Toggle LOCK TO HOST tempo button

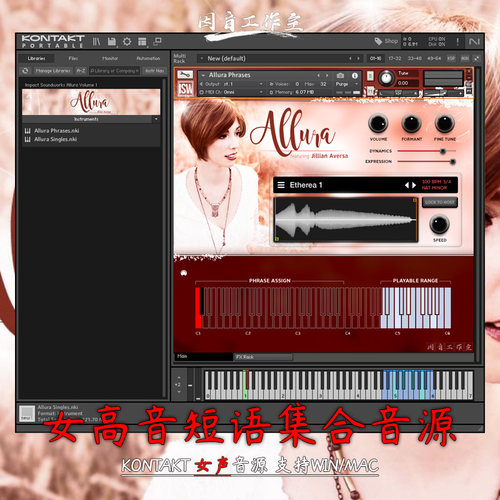[440, 202]
